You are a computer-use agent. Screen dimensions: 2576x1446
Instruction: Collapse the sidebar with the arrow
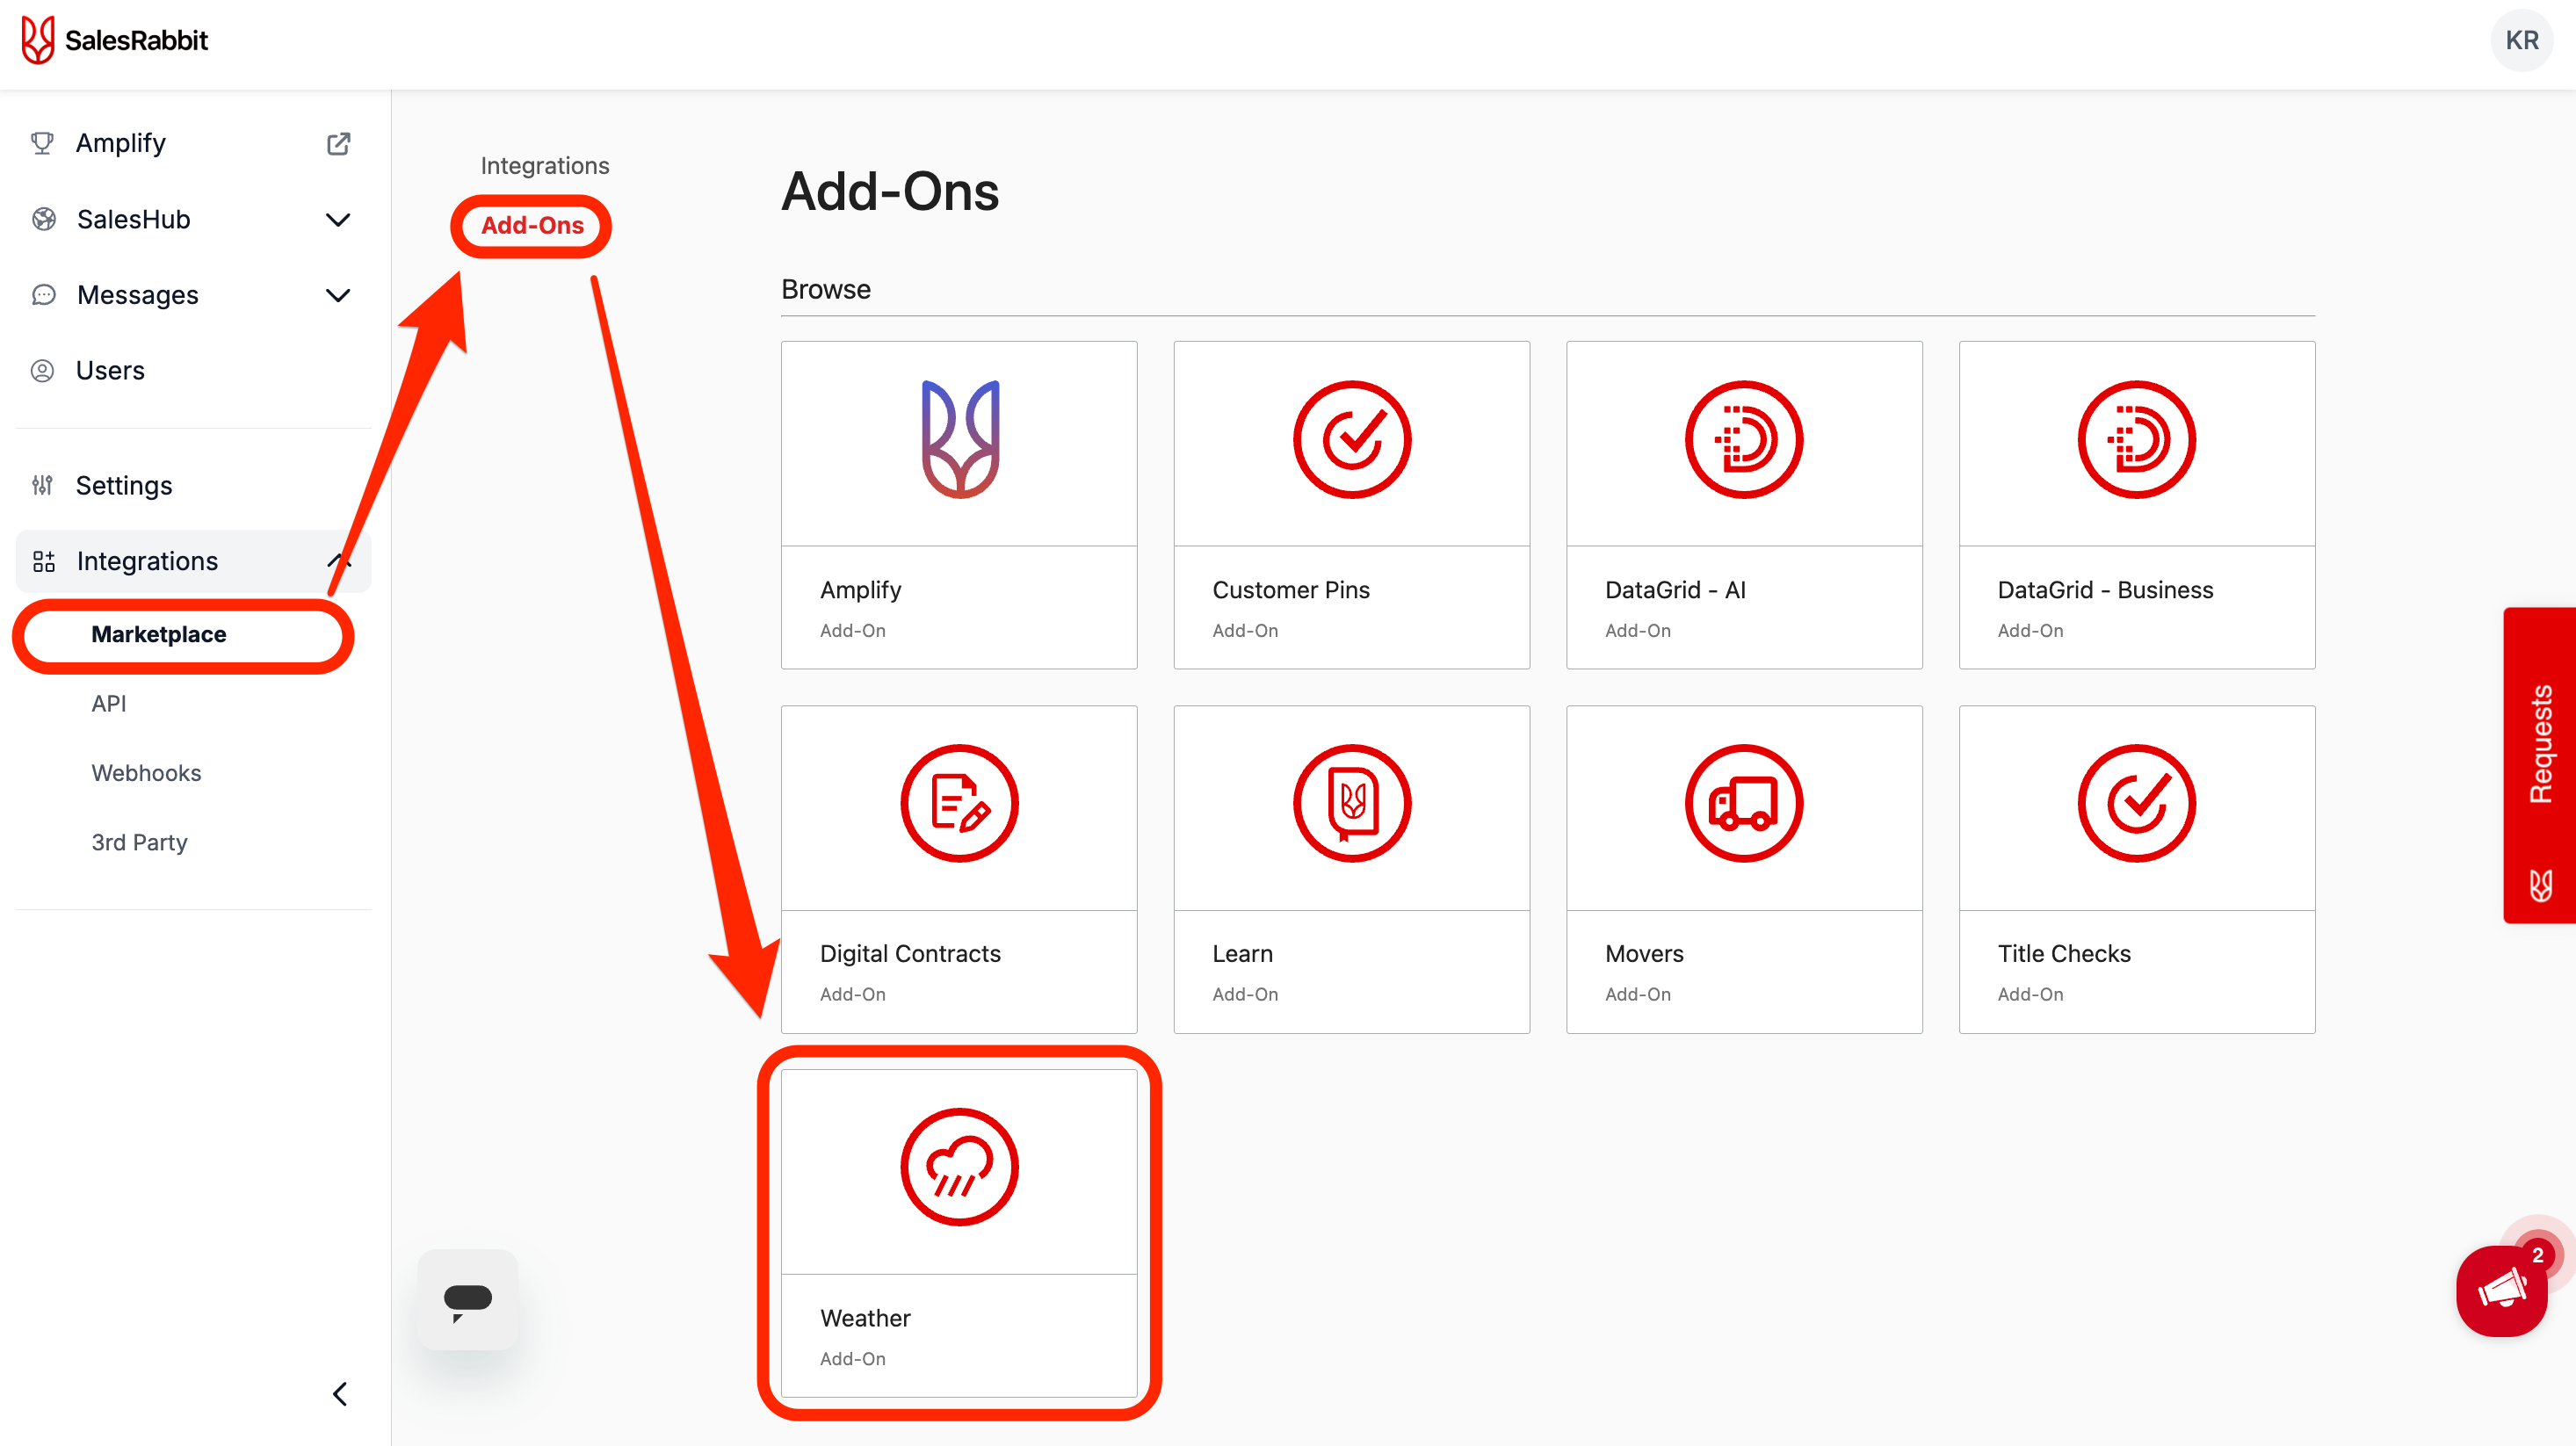[340, 1393]
